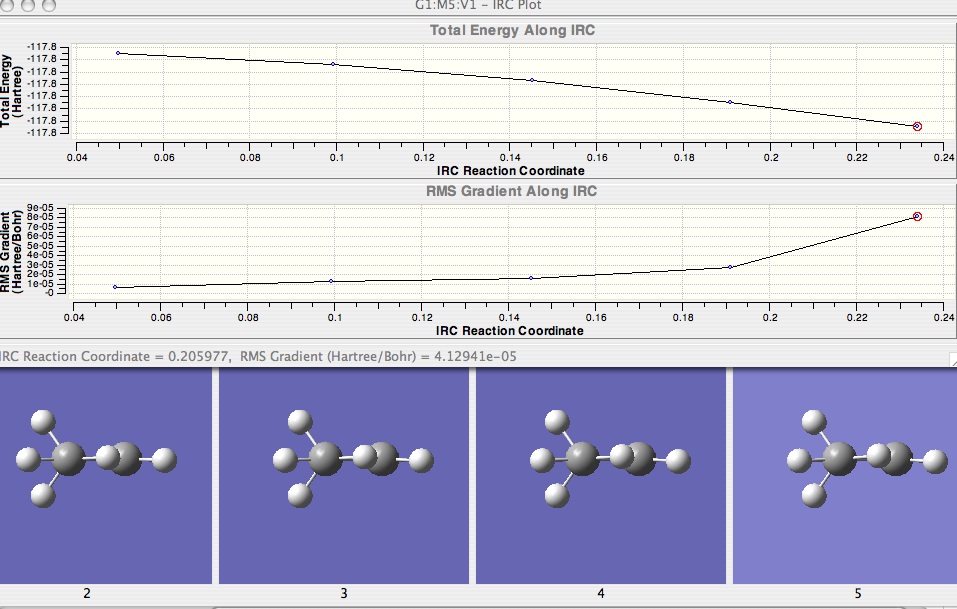This screenshot has height=609, width=957.
Task: Pick the Total Energy point near 0.145
Action: (x=532, y=80)
